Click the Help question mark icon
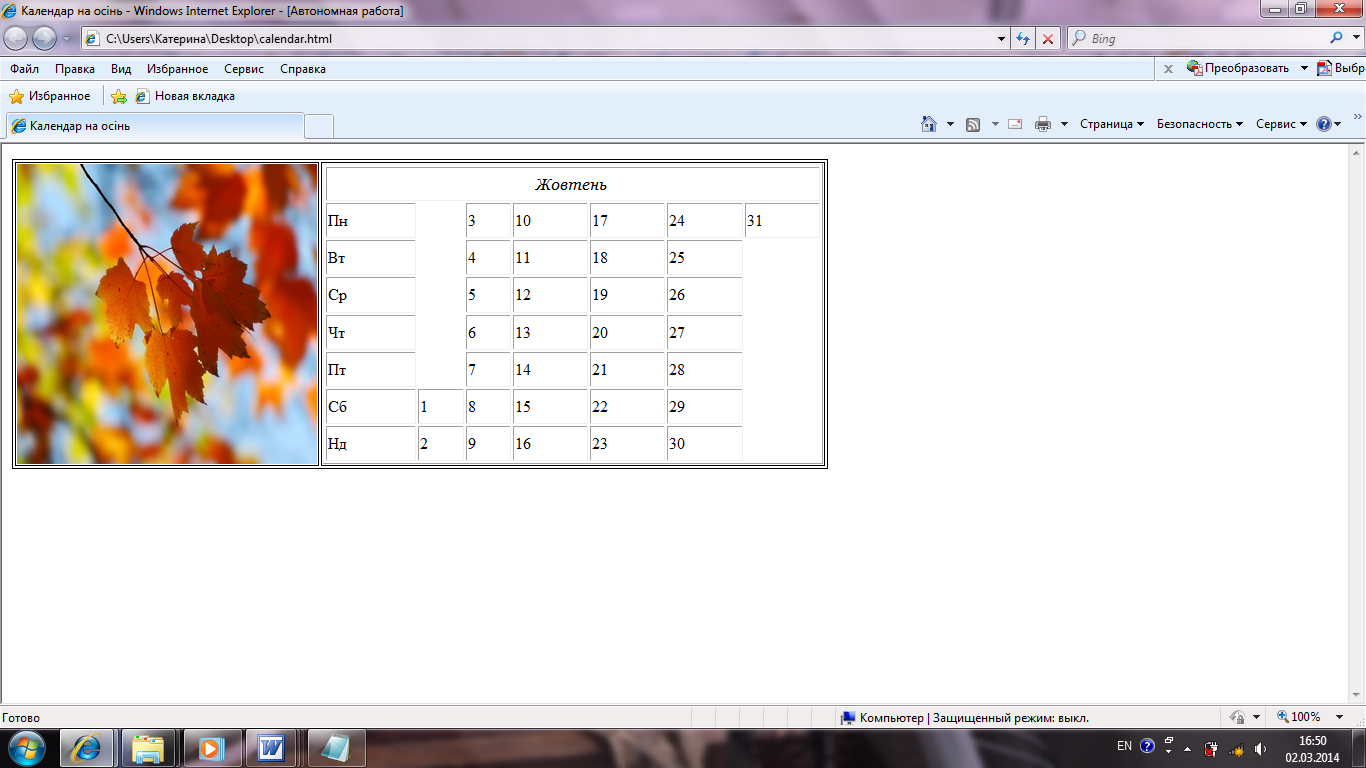Viewport: 1366px width, 768px height. coord(1324,124)
